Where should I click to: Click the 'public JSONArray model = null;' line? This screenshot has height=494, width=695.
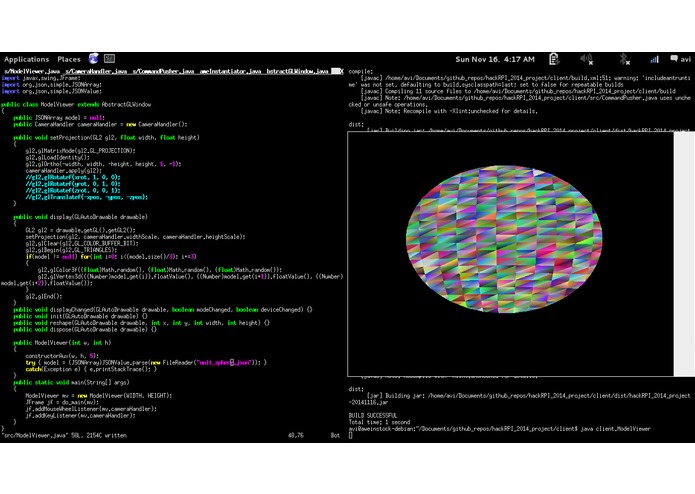click(59, 118)
